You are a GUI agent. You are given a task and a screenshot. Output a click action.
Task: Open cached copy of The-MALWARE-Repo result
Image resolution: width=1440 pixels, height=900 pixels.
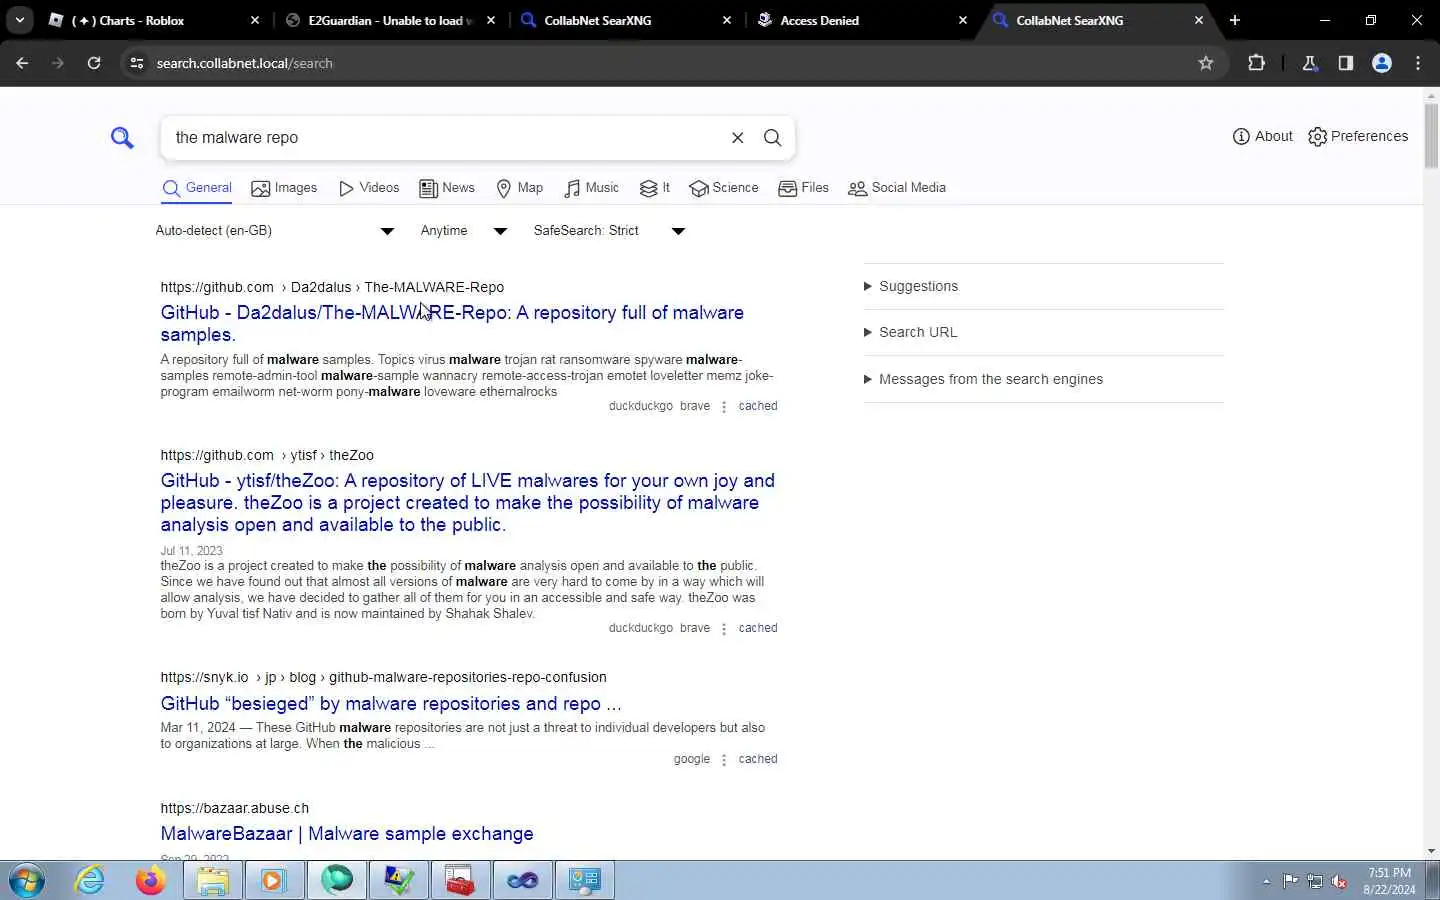coord(758,406)
